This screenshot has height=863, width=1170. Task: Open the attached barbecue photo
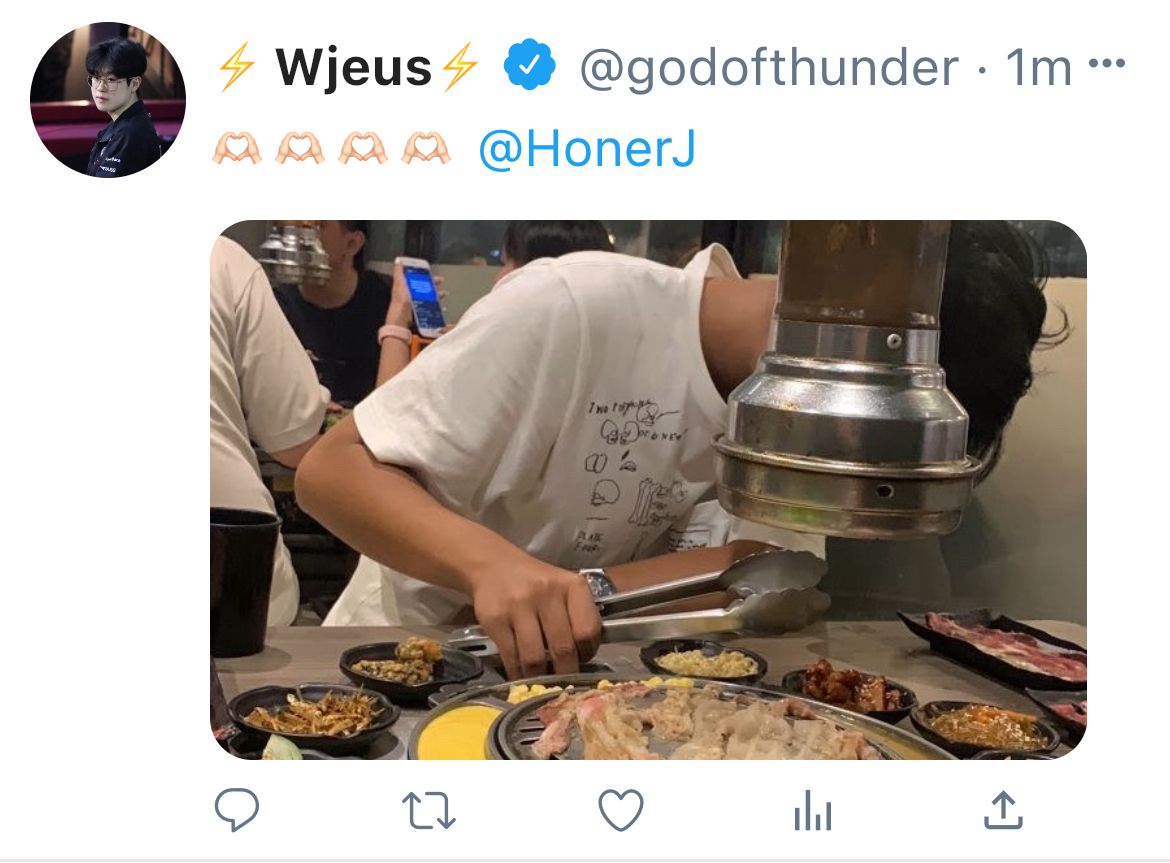[x=648, y=490]
